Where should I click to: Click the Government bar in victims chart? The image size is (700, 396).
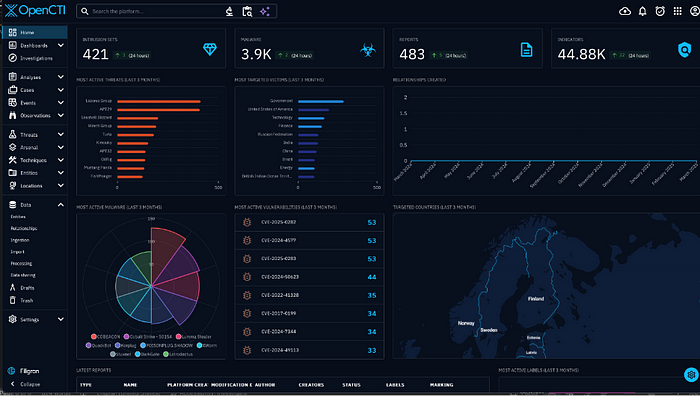321,101
